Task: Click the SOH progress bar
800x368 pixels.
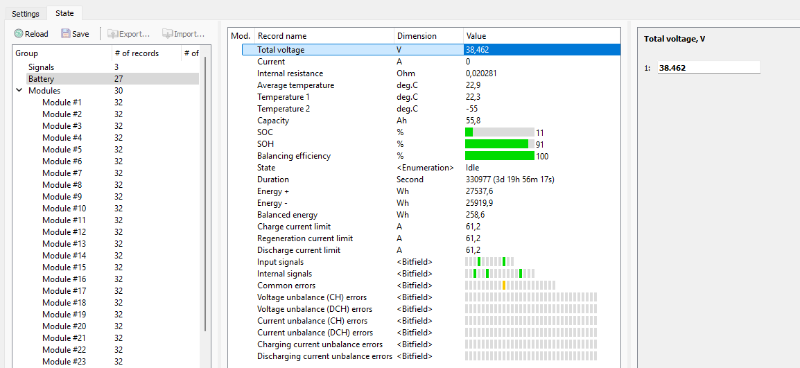Action: point(499,144)
